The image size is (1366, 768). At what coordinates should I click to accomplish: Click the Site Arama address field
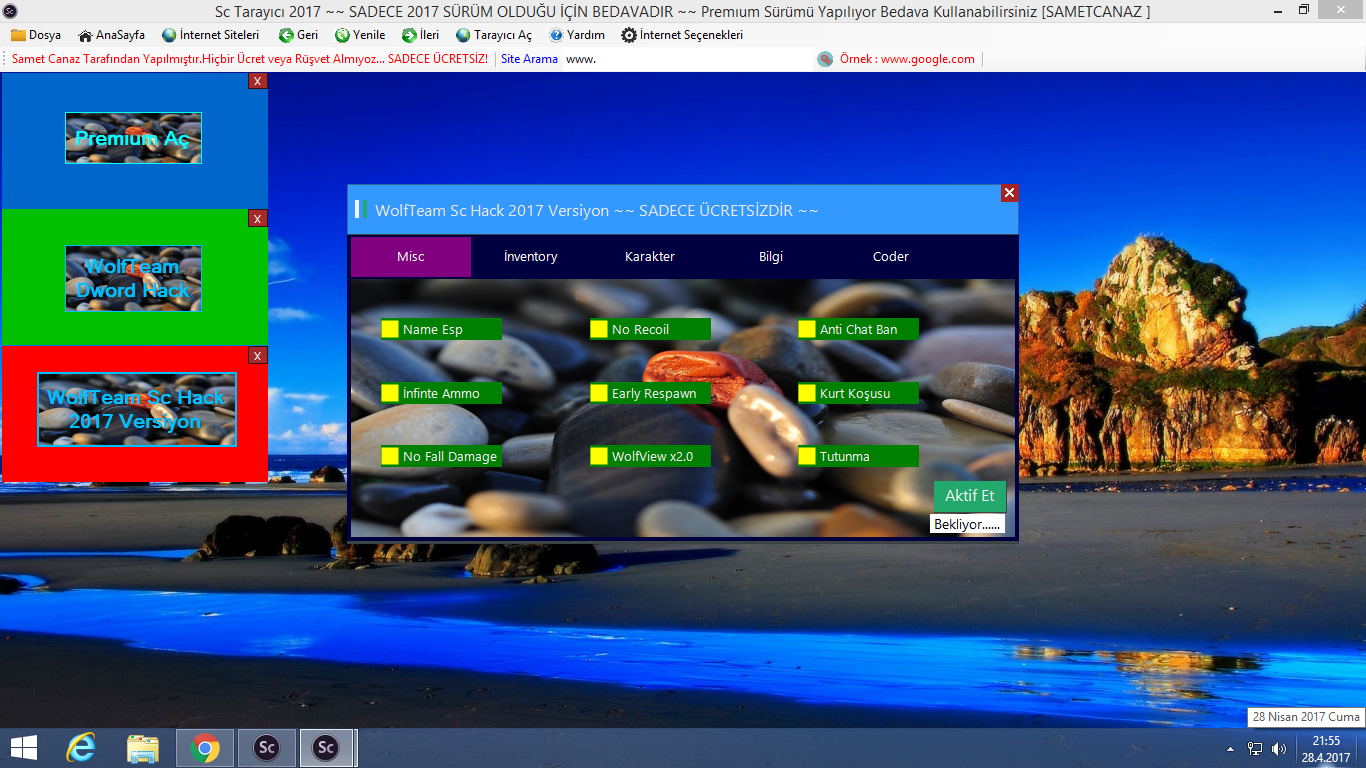tap(687, 59)
